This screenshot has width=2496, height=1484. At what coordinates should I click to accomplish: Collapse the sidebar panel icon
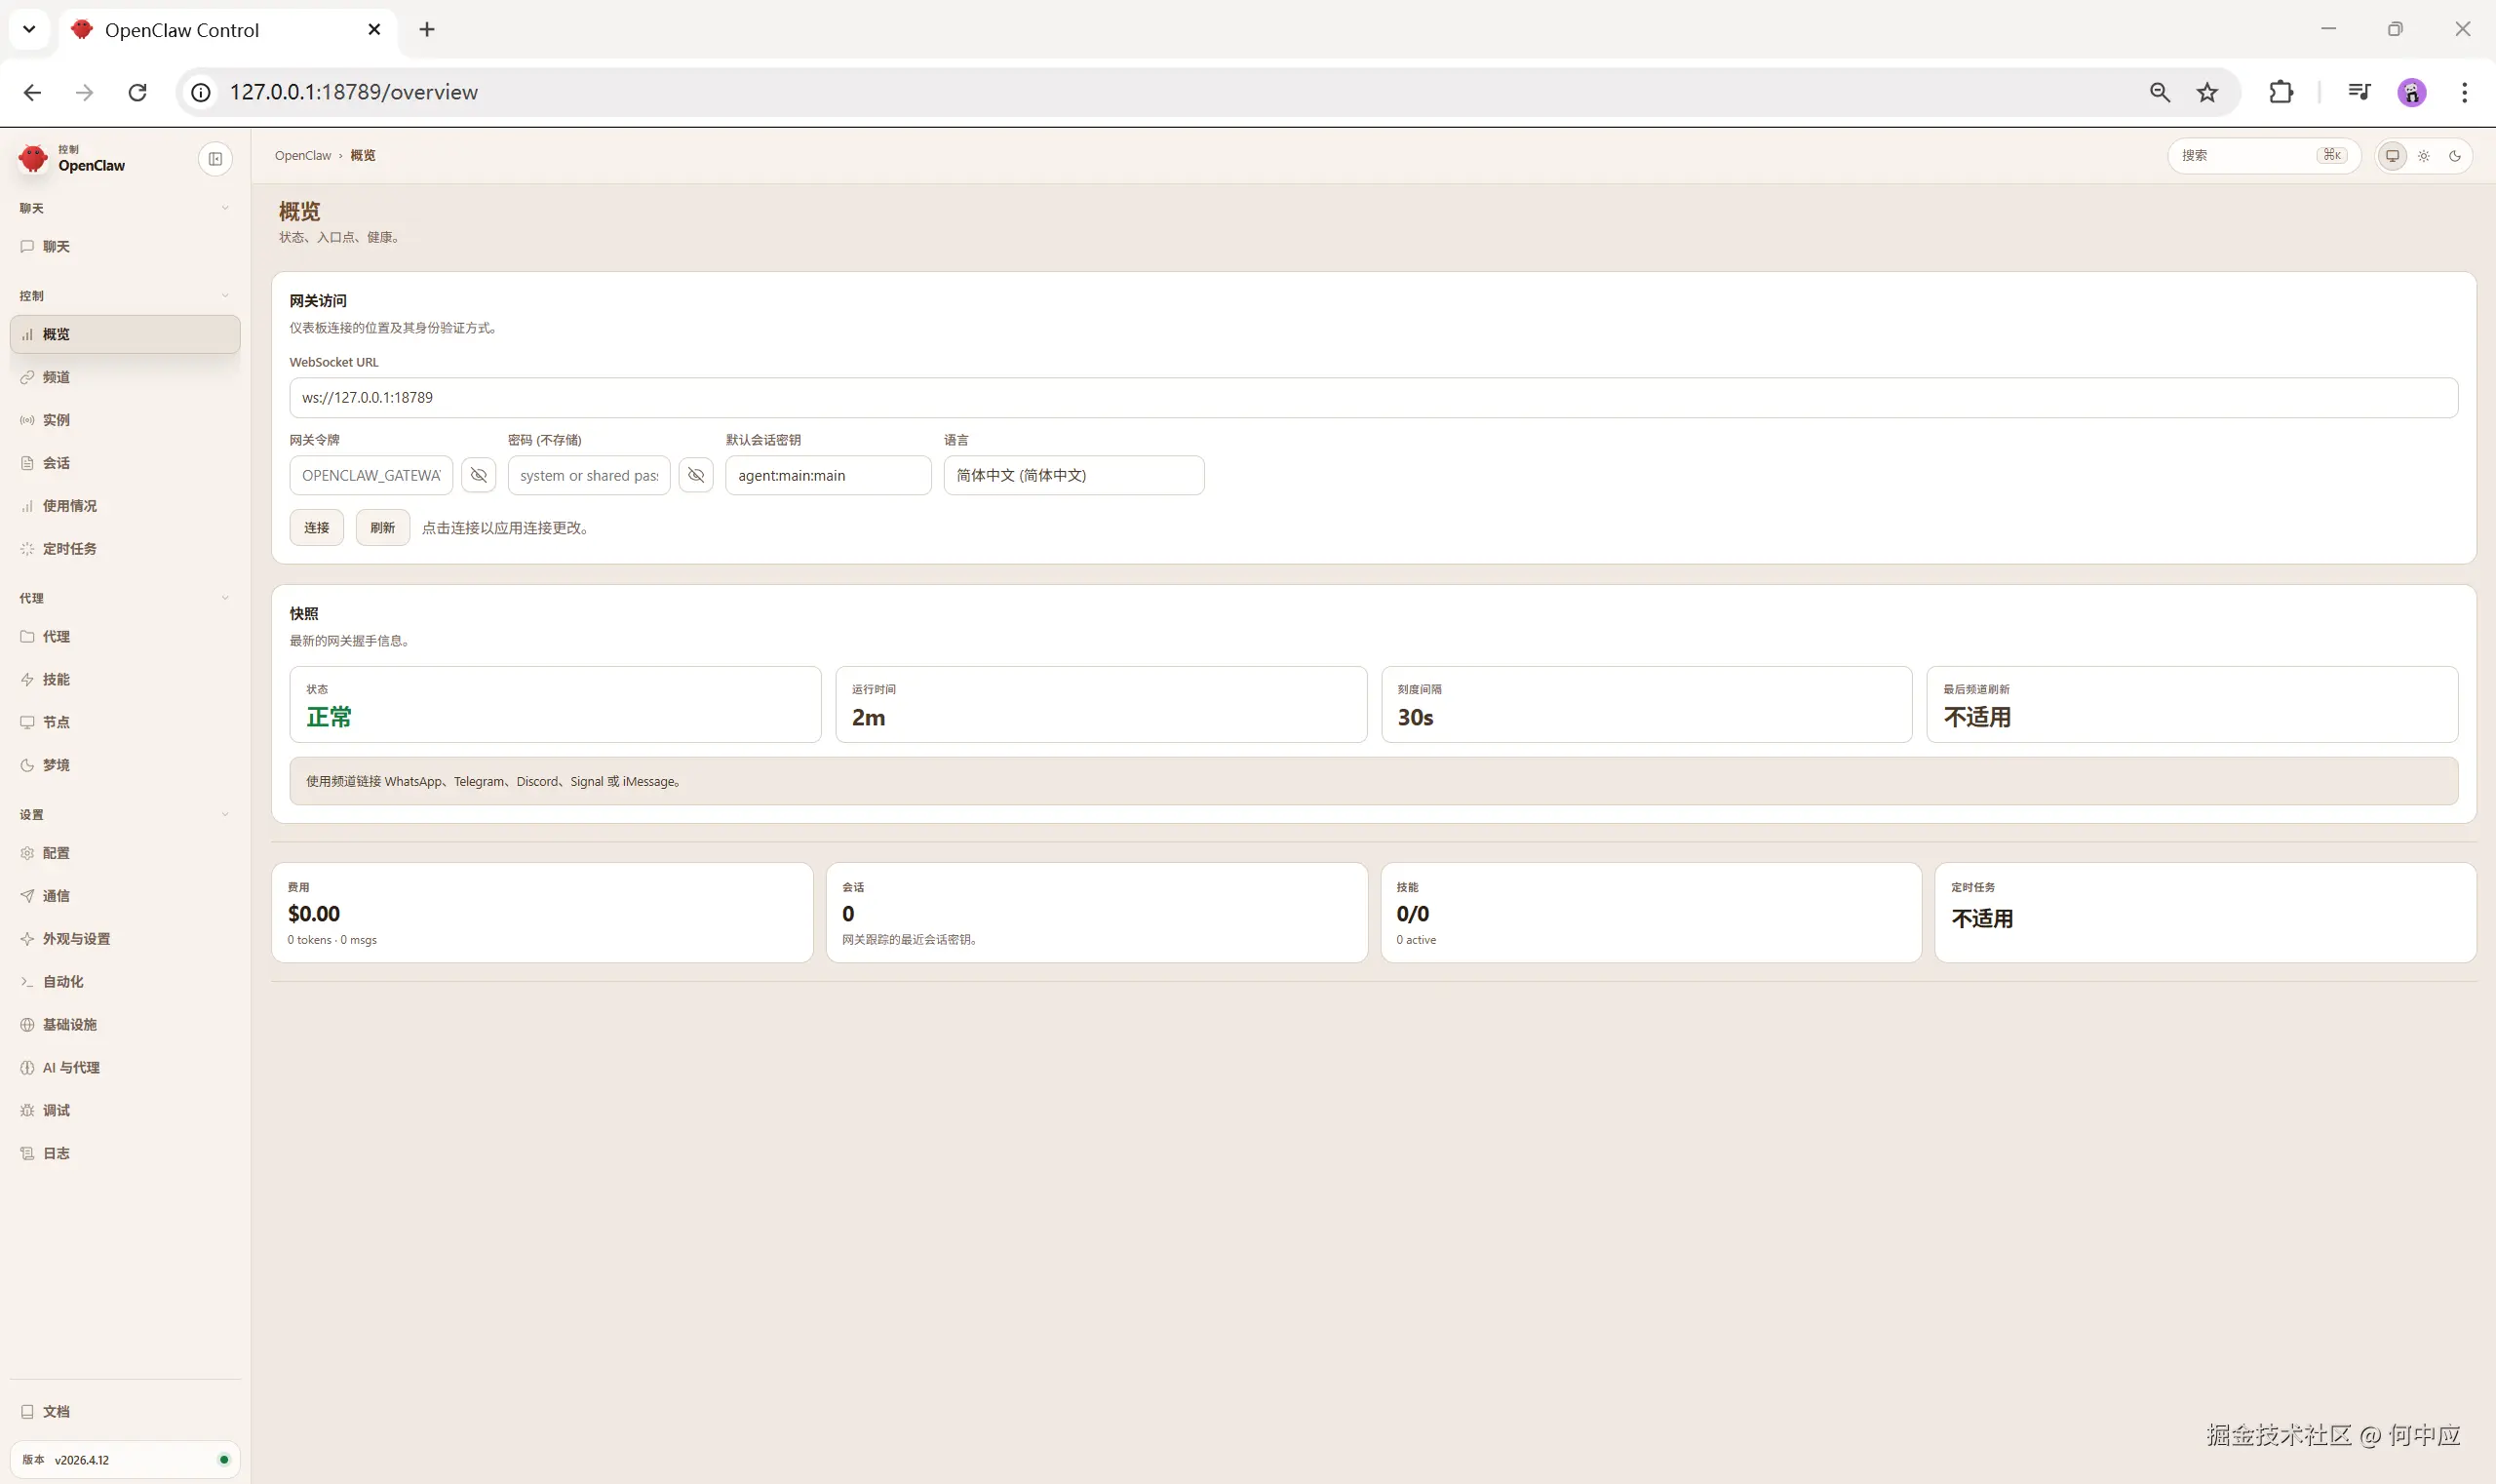(x=215, y=159)
